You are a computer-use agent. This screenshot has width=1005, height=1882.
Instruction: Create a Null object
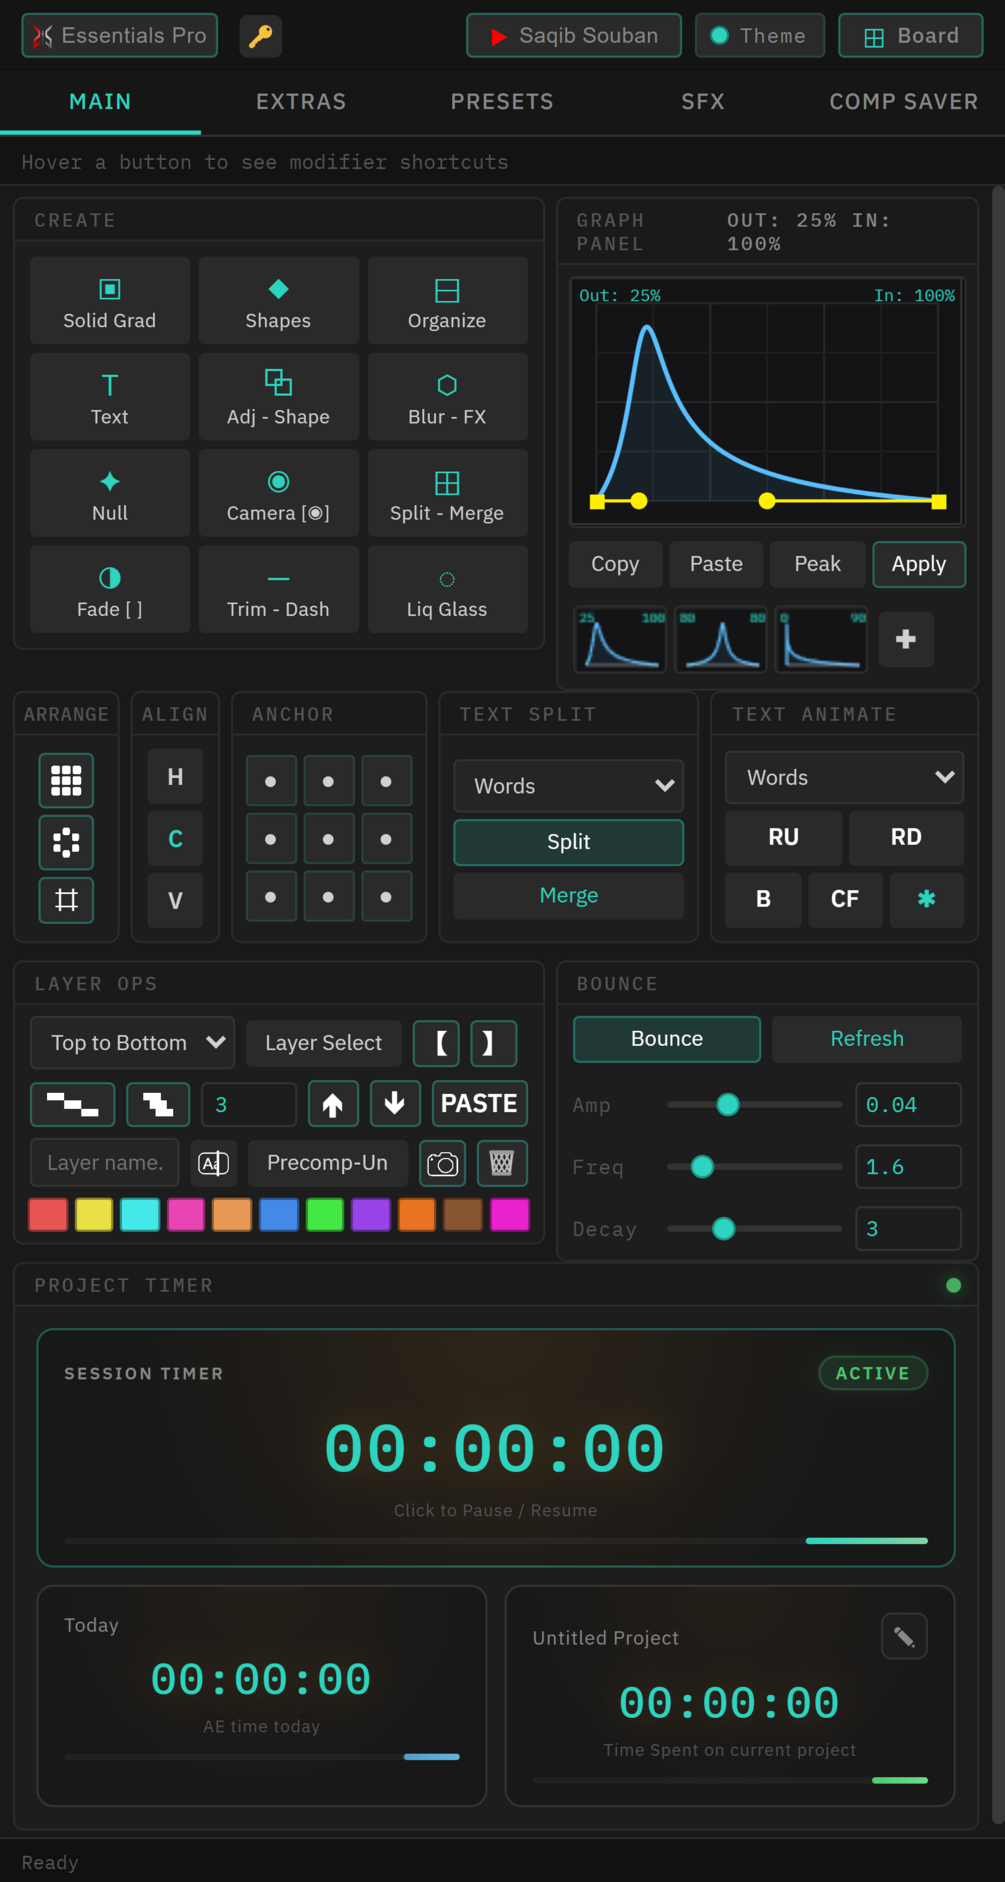pyautogui.click(x=110, y=493)
